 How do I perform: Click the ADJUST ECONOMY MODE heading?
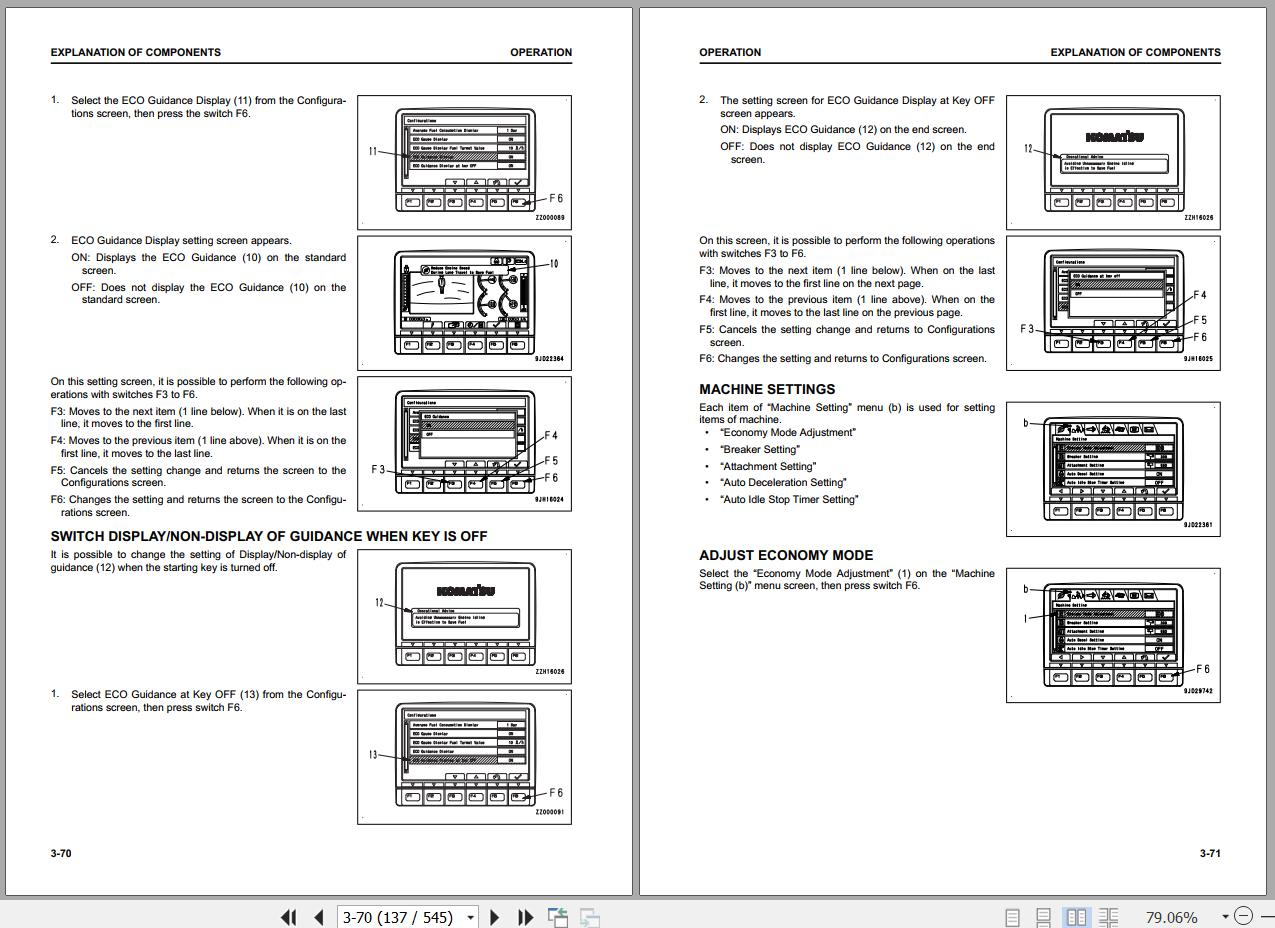(x=786, y=556)
